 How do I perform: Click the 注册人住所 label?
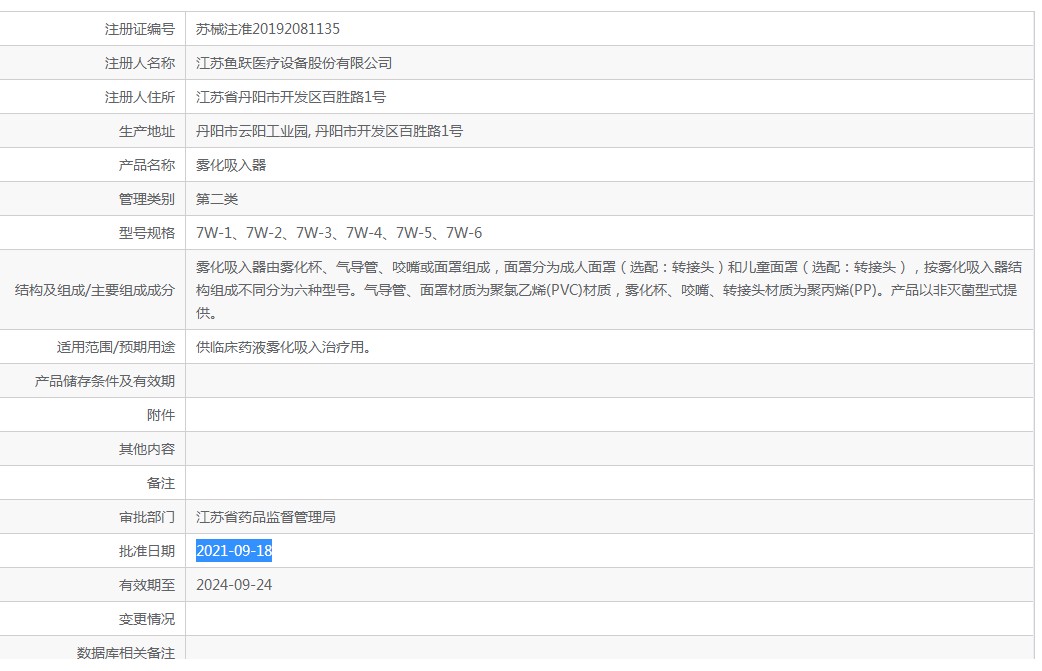click(140, 97)
